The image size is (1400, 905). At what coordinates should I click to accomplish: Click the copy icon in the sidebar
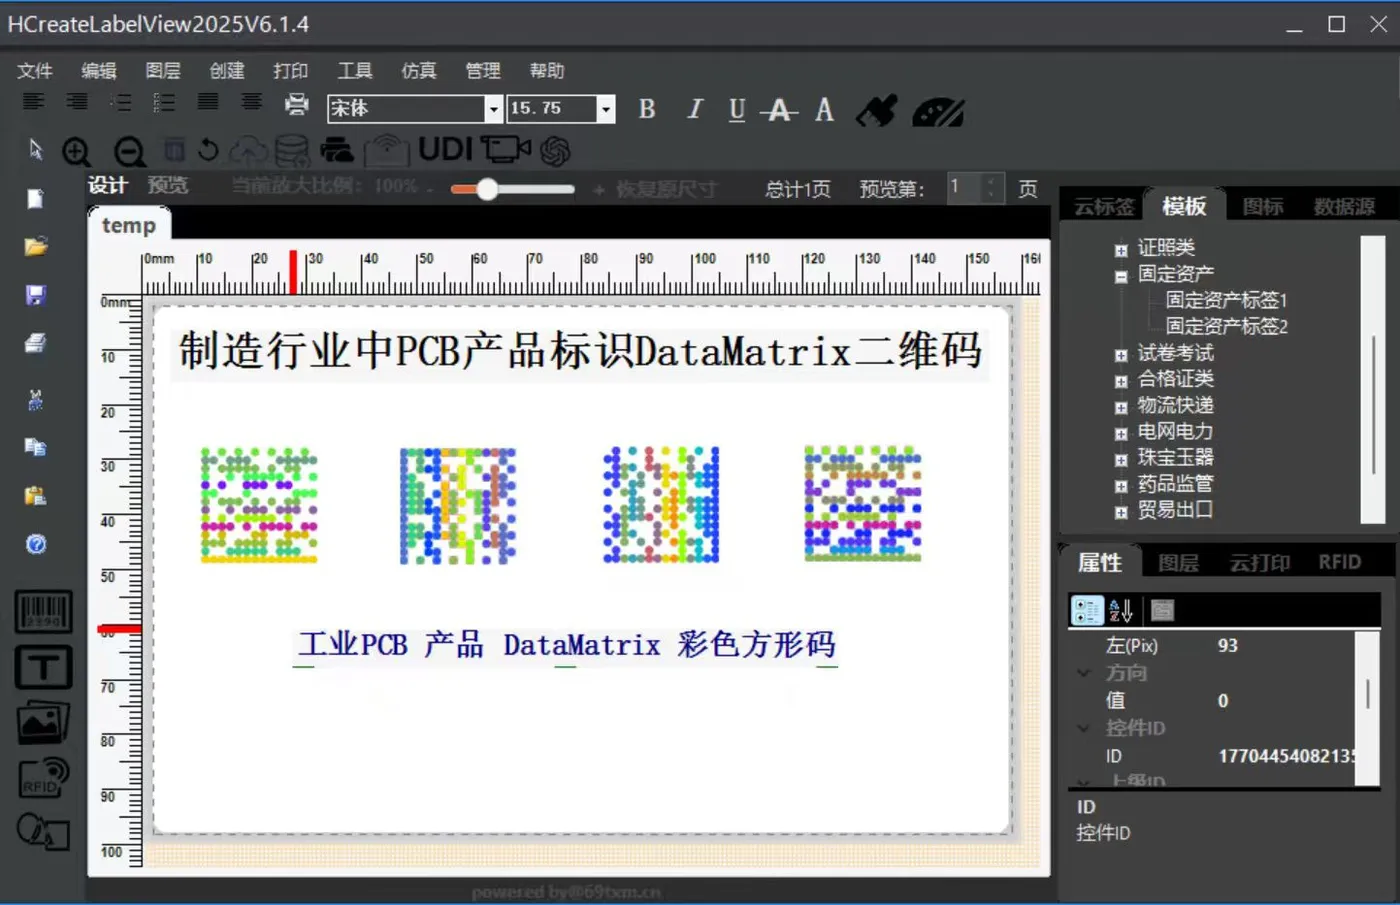click(x=36, y=447)
